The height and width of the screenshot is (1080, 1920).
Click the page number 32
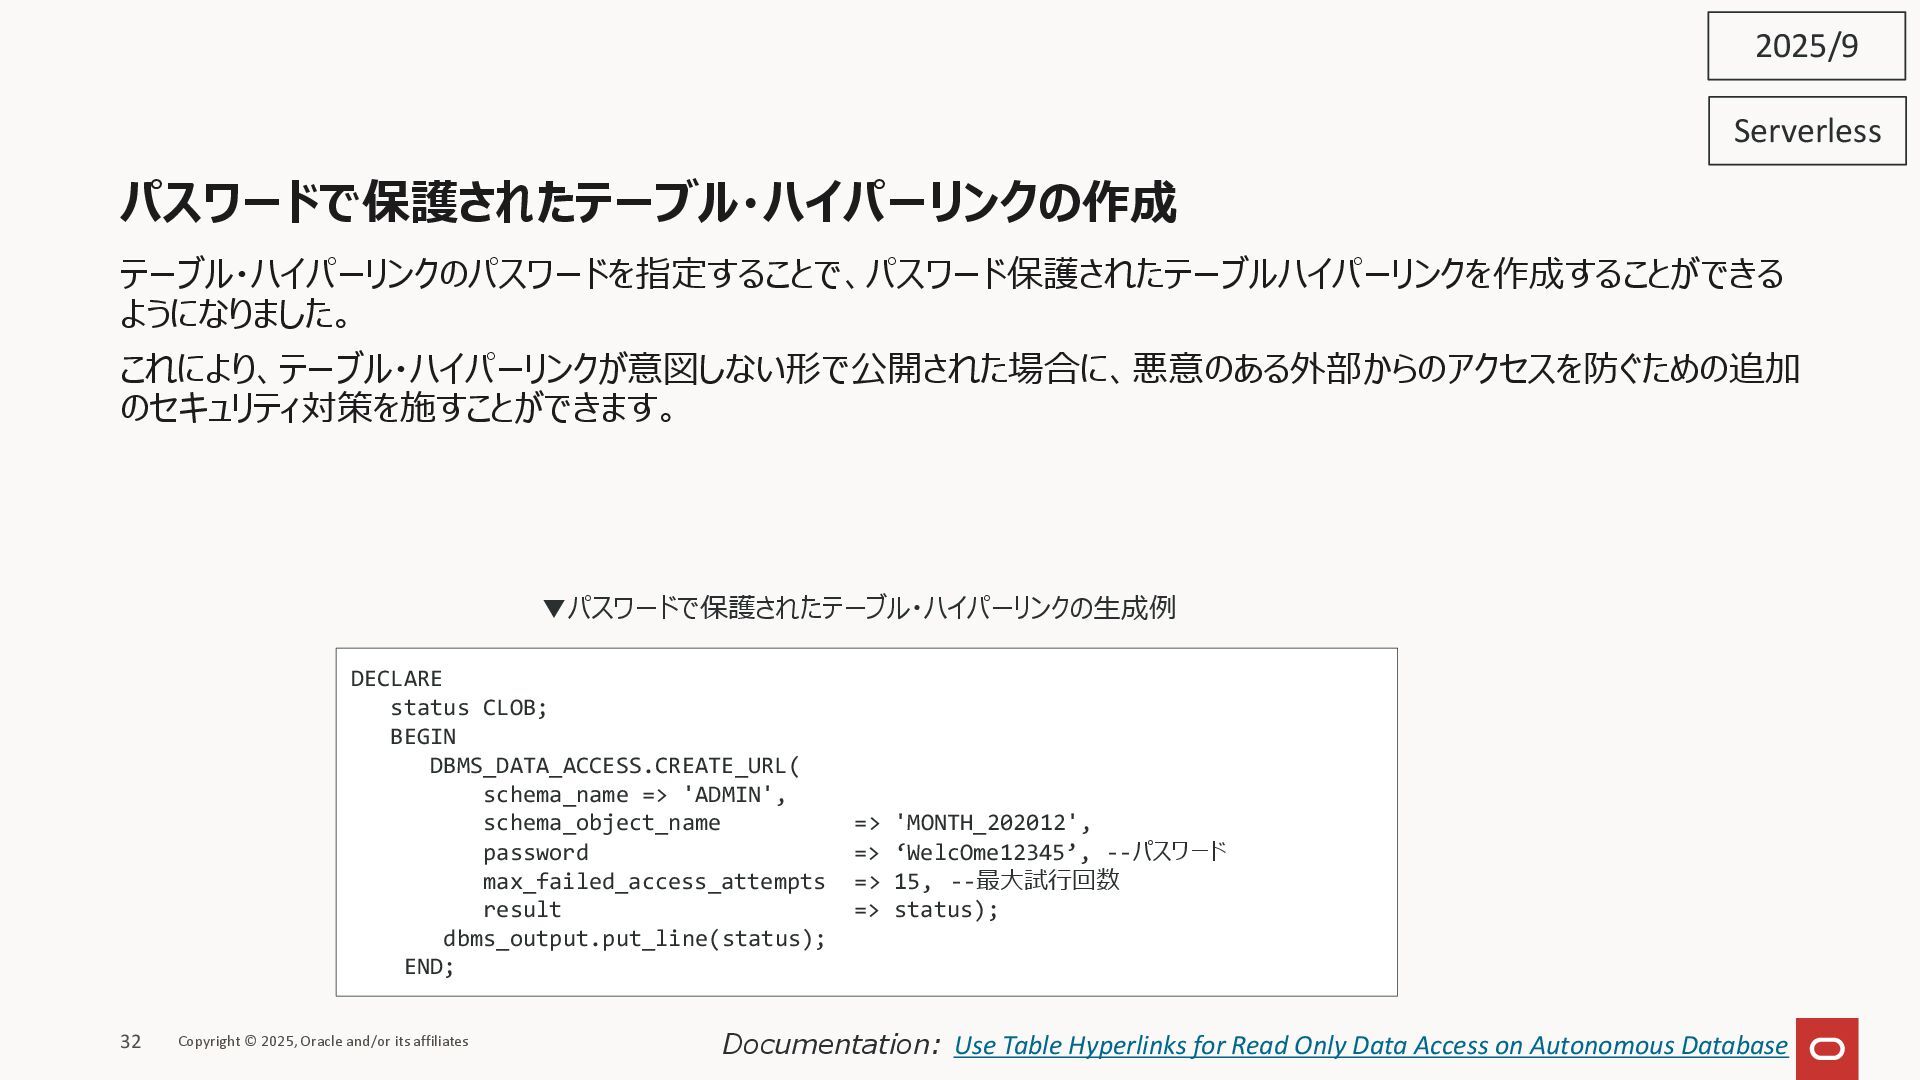[131, 1042]
